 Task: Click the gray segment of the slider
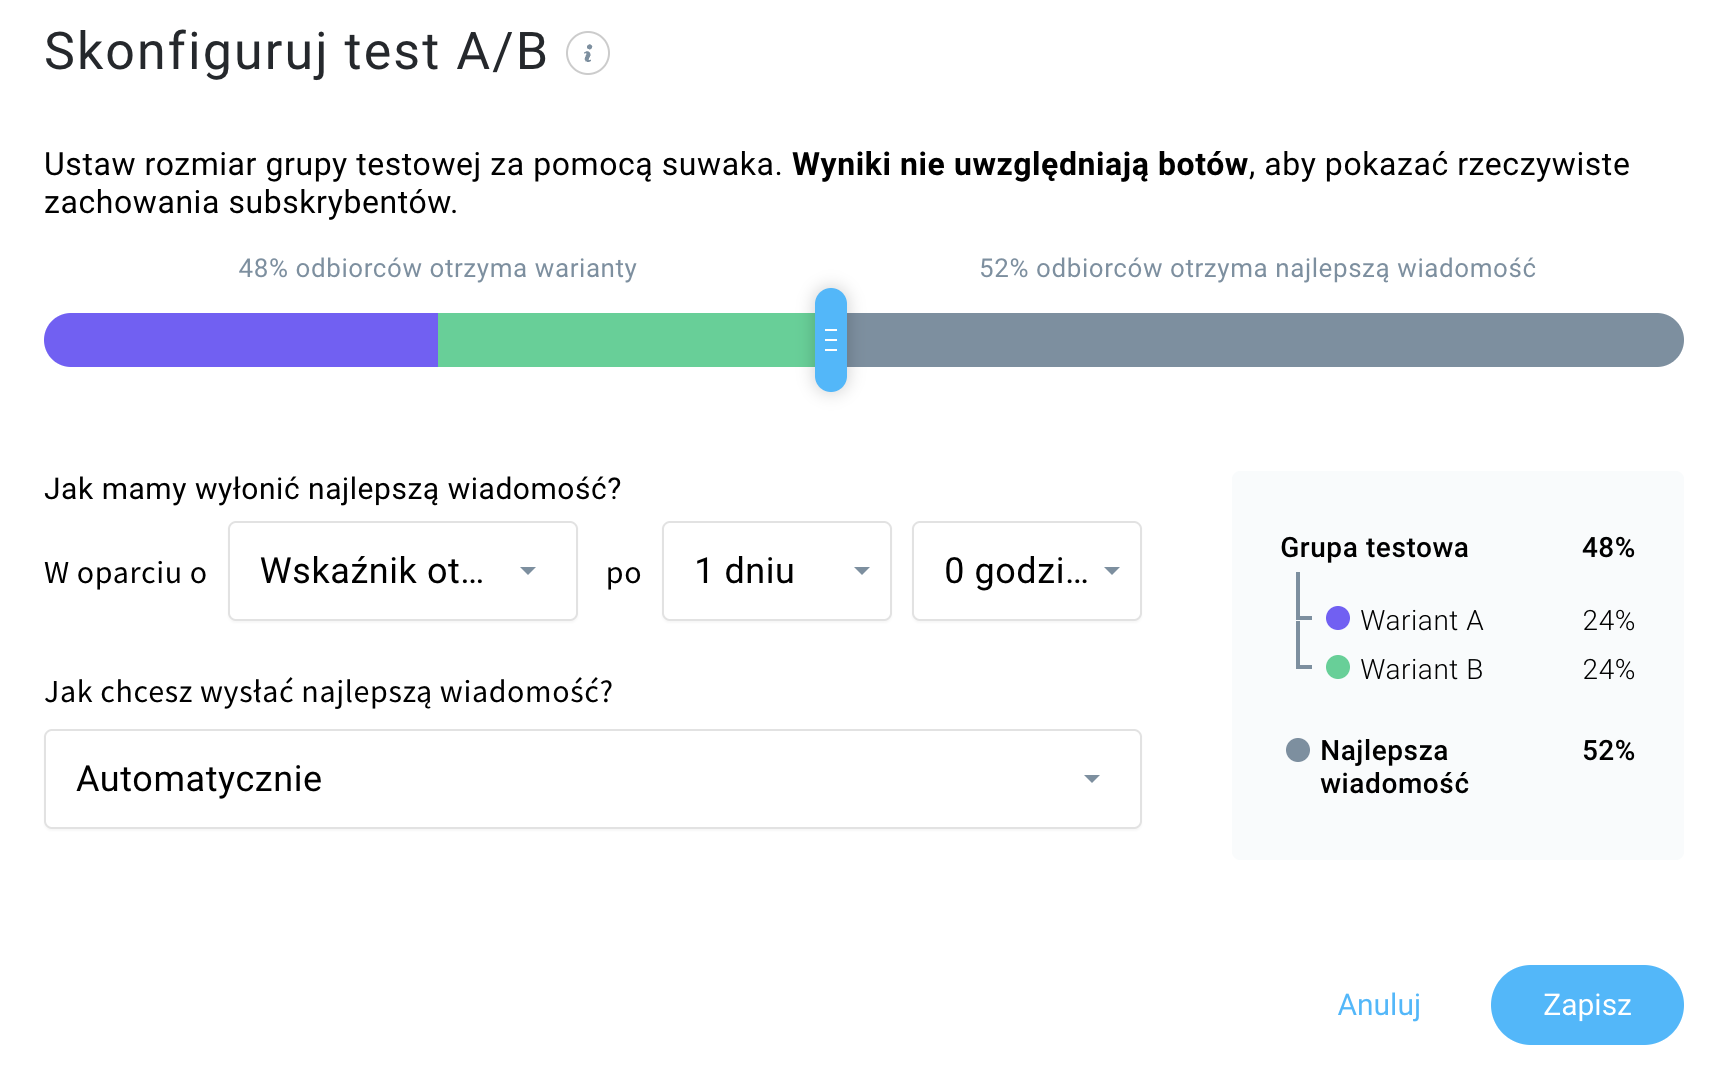pyautogui.click(x=1260, y=340)
